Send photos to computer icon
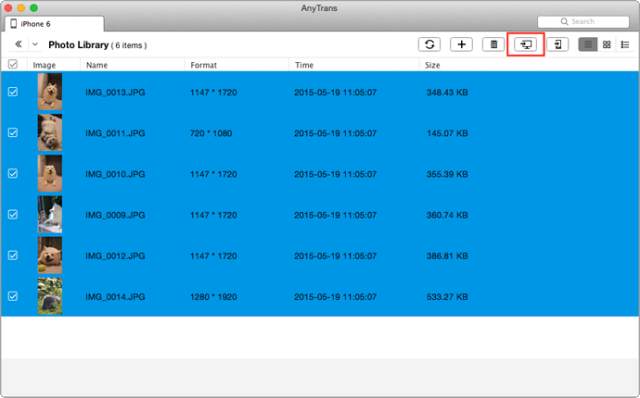 (526, 44)
